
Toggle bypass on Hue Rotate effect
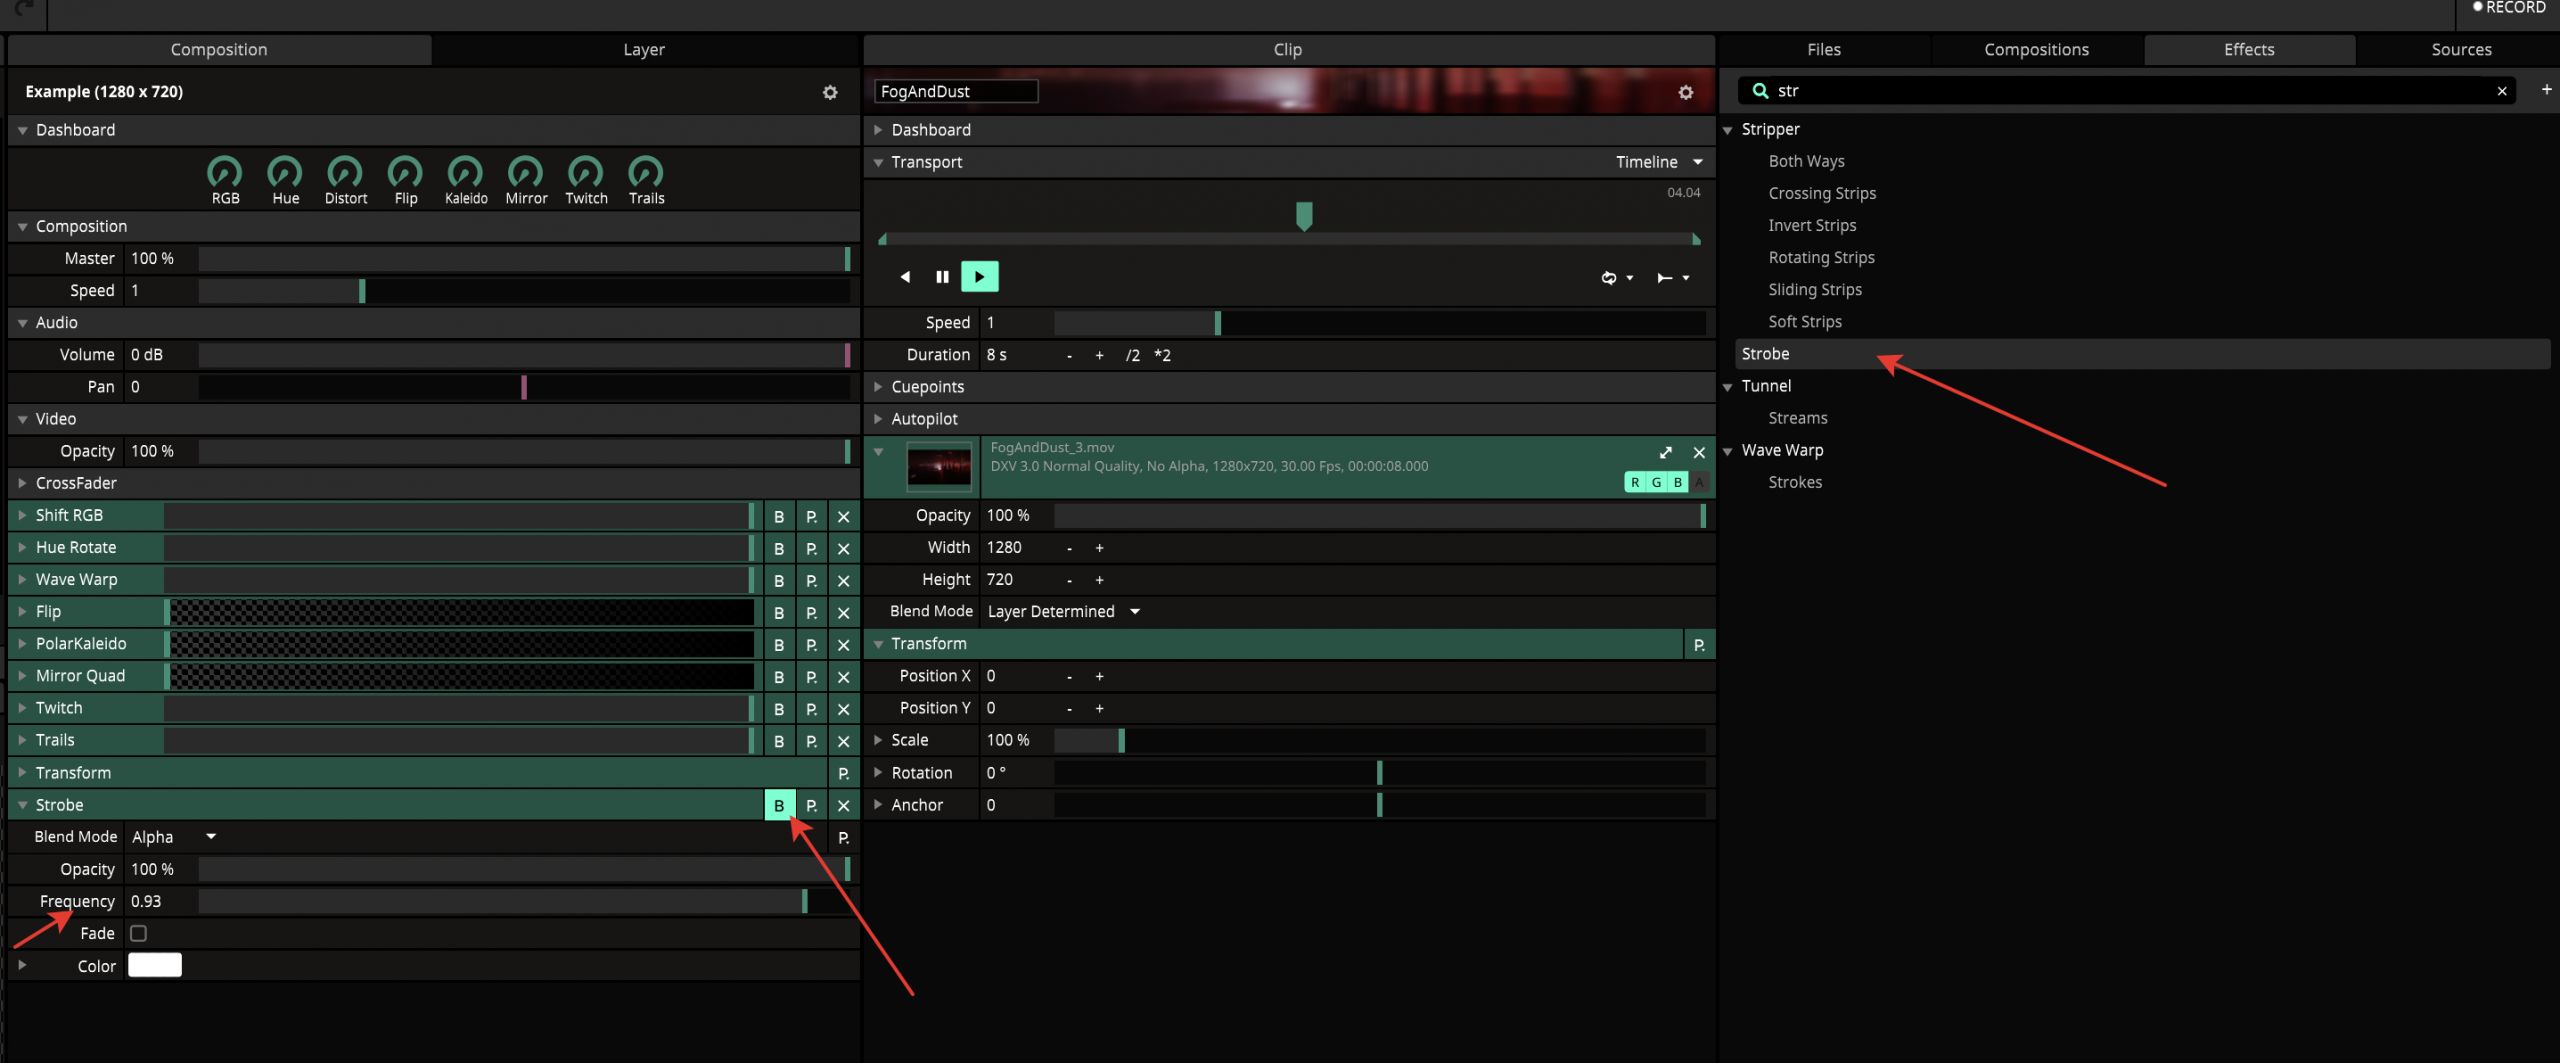(x=779, y=548)
